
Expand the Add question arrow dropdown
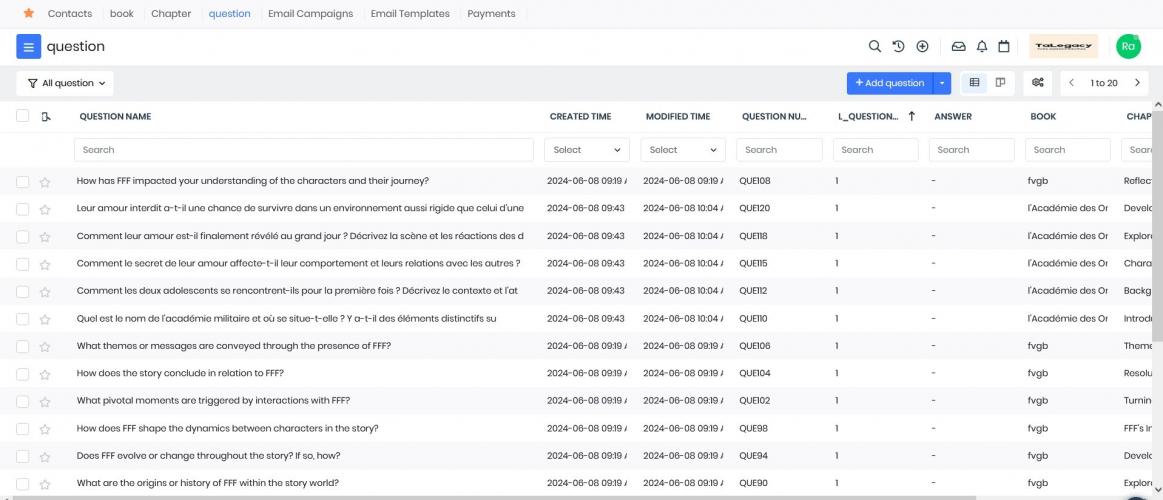tap(941, 83)
